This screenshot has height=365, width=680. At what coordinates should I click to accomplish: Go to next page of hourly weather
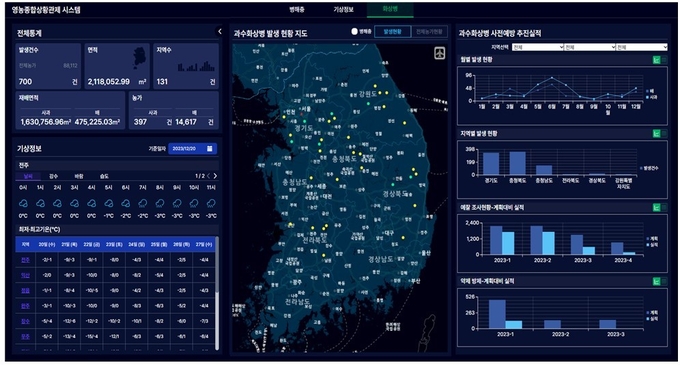tap(215, 176)
